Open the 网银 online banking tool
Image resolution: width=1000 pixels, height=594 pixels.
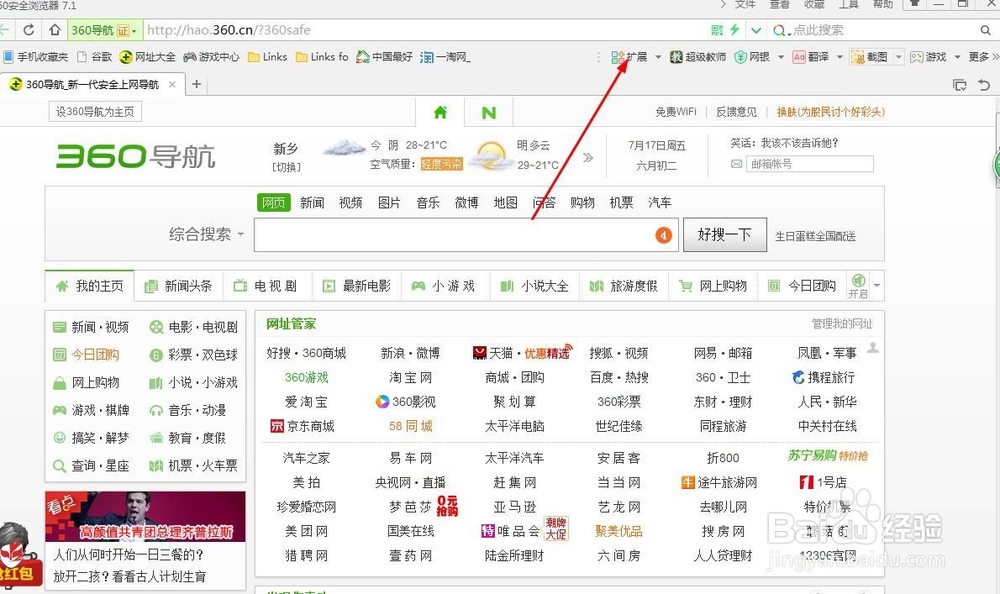point(752,57)
